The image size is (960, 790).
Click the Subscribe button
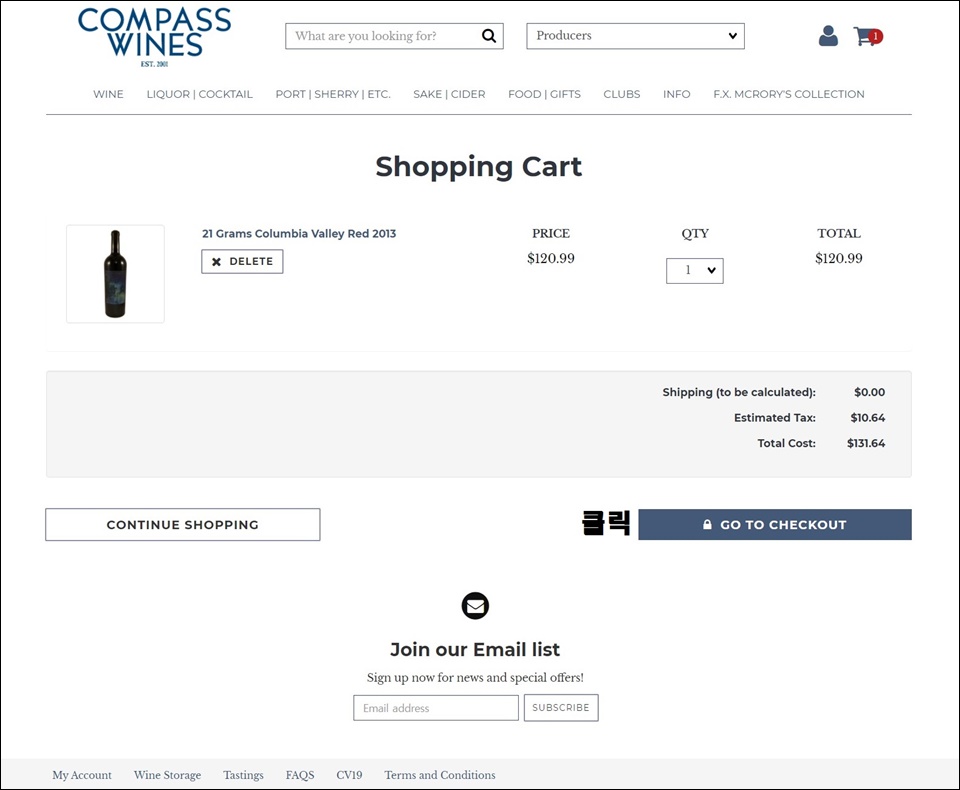[561, 708]
